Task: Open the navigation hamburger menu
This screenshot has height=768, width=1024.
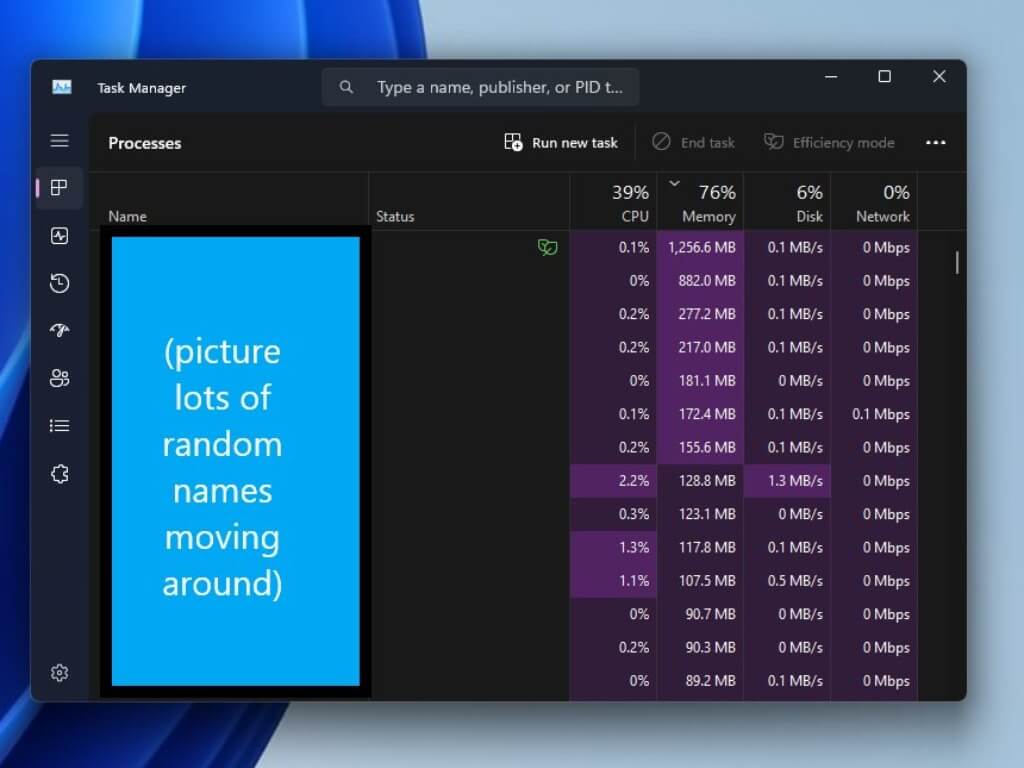Action: [x=59, y=140]
